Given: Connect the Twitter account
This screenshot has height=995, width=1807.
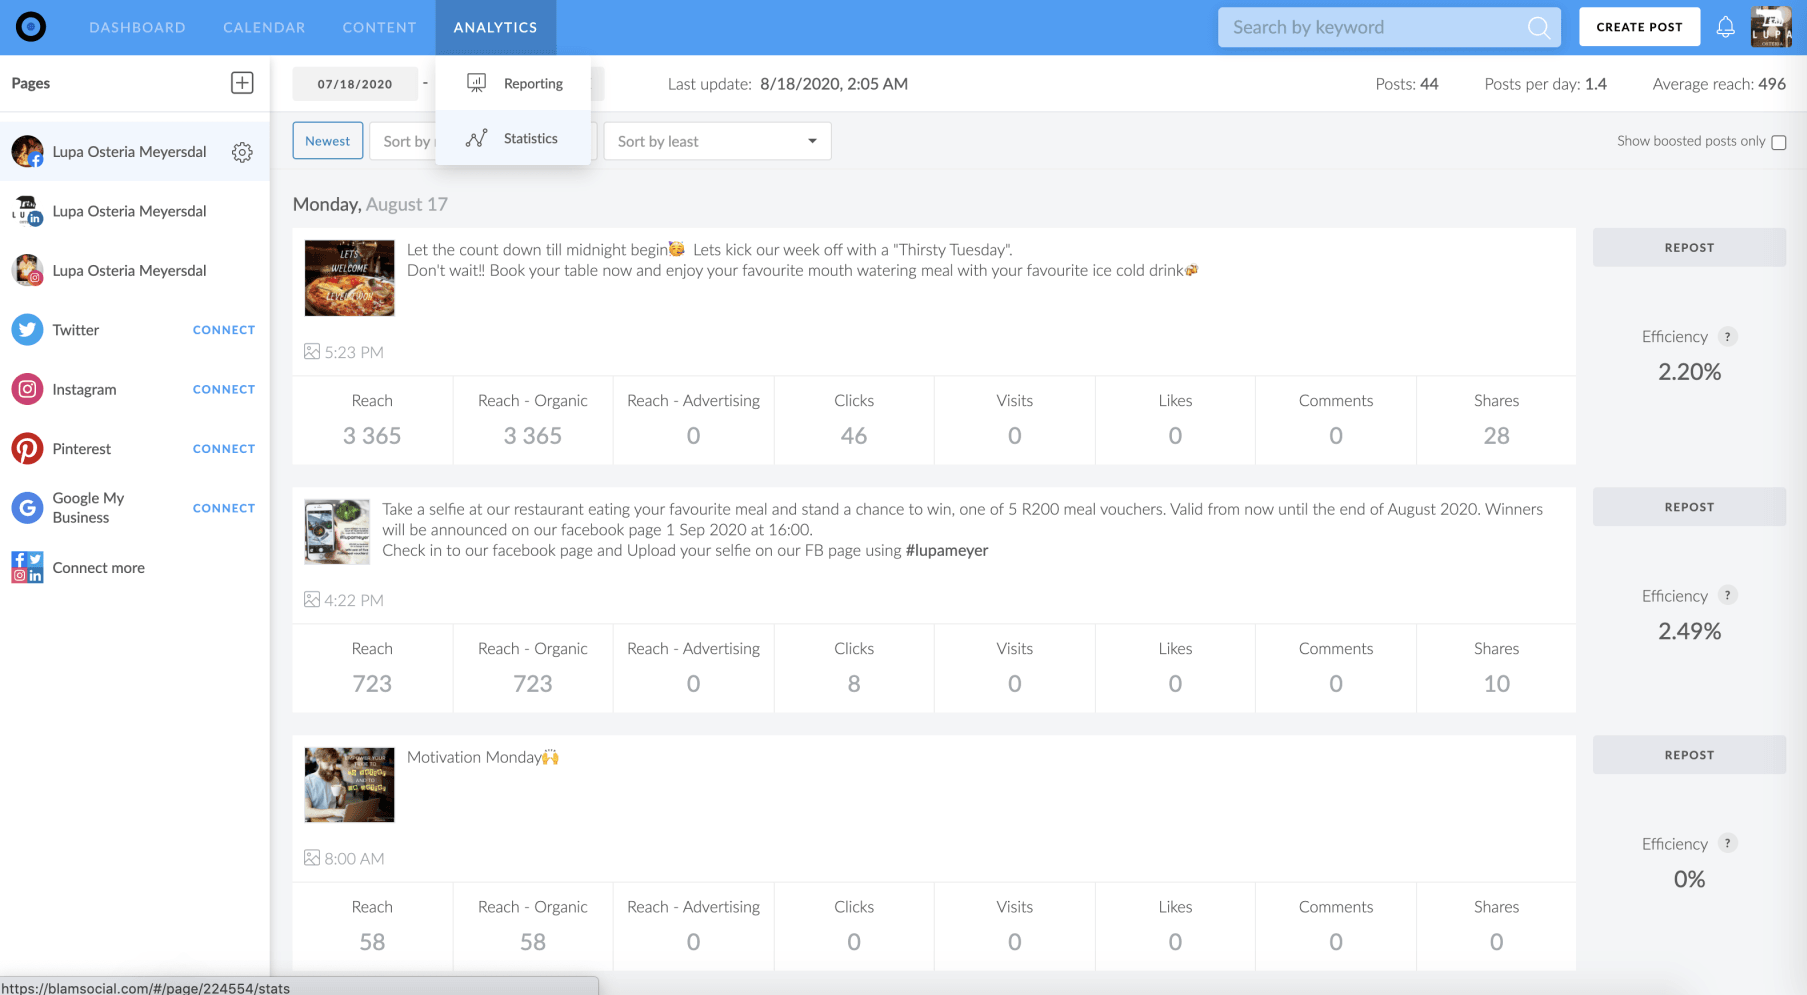Looking at the screenshot, I should pyautogui.click(x=224, y=330).
